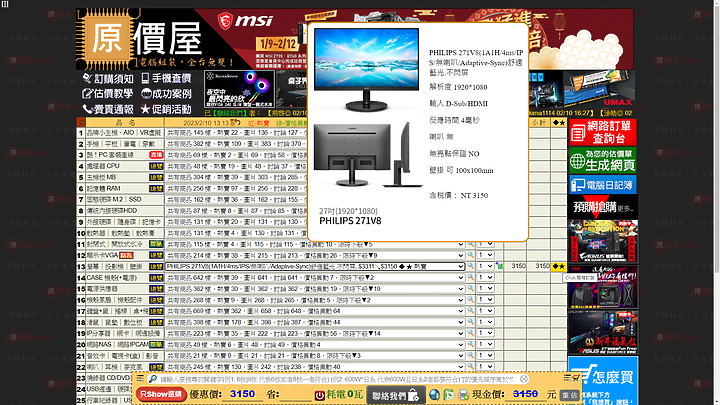Open the magnifier icon for row 17

(470, 310)
